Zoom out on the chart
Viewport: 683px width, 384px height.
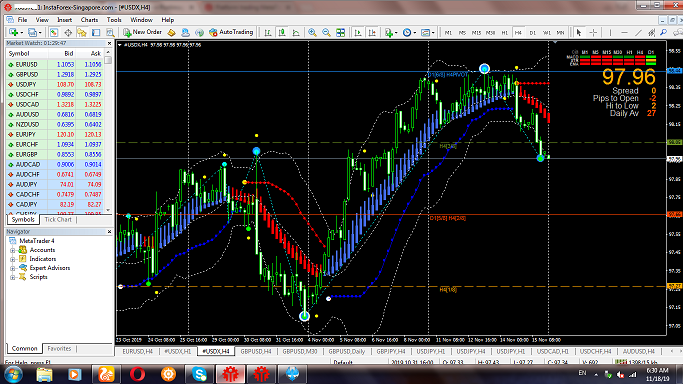(326, 33)
